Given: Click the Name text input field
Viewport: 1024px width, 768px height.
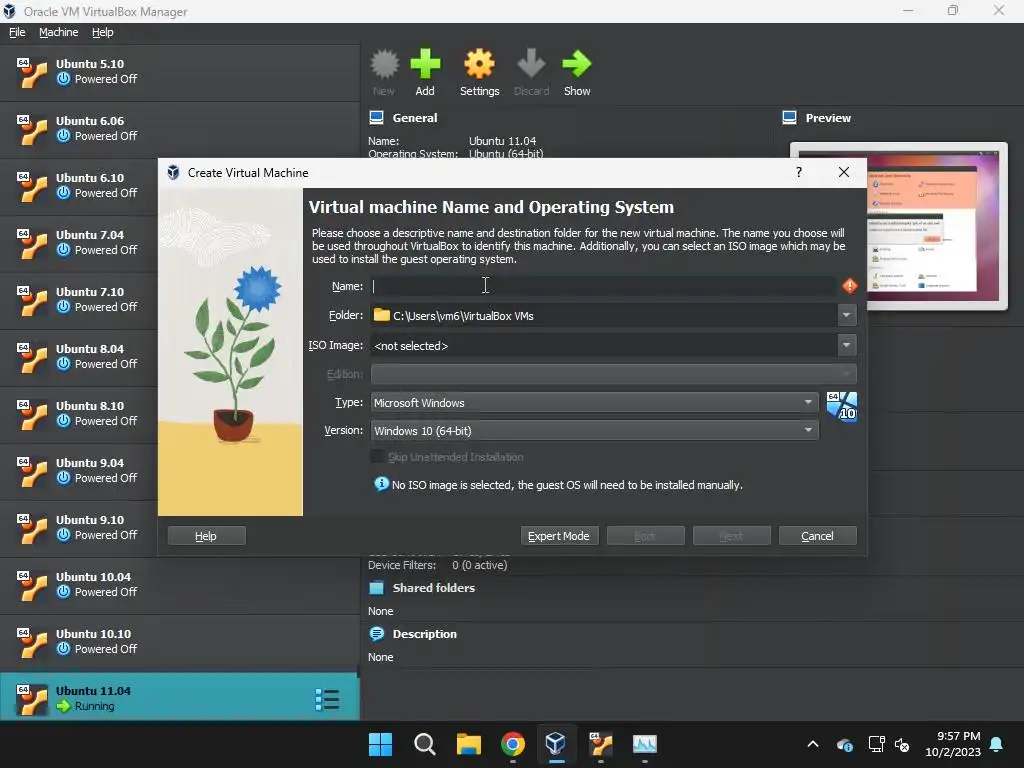Looking at the screenshot, I should pyautogui.click(x=603, y=286).
